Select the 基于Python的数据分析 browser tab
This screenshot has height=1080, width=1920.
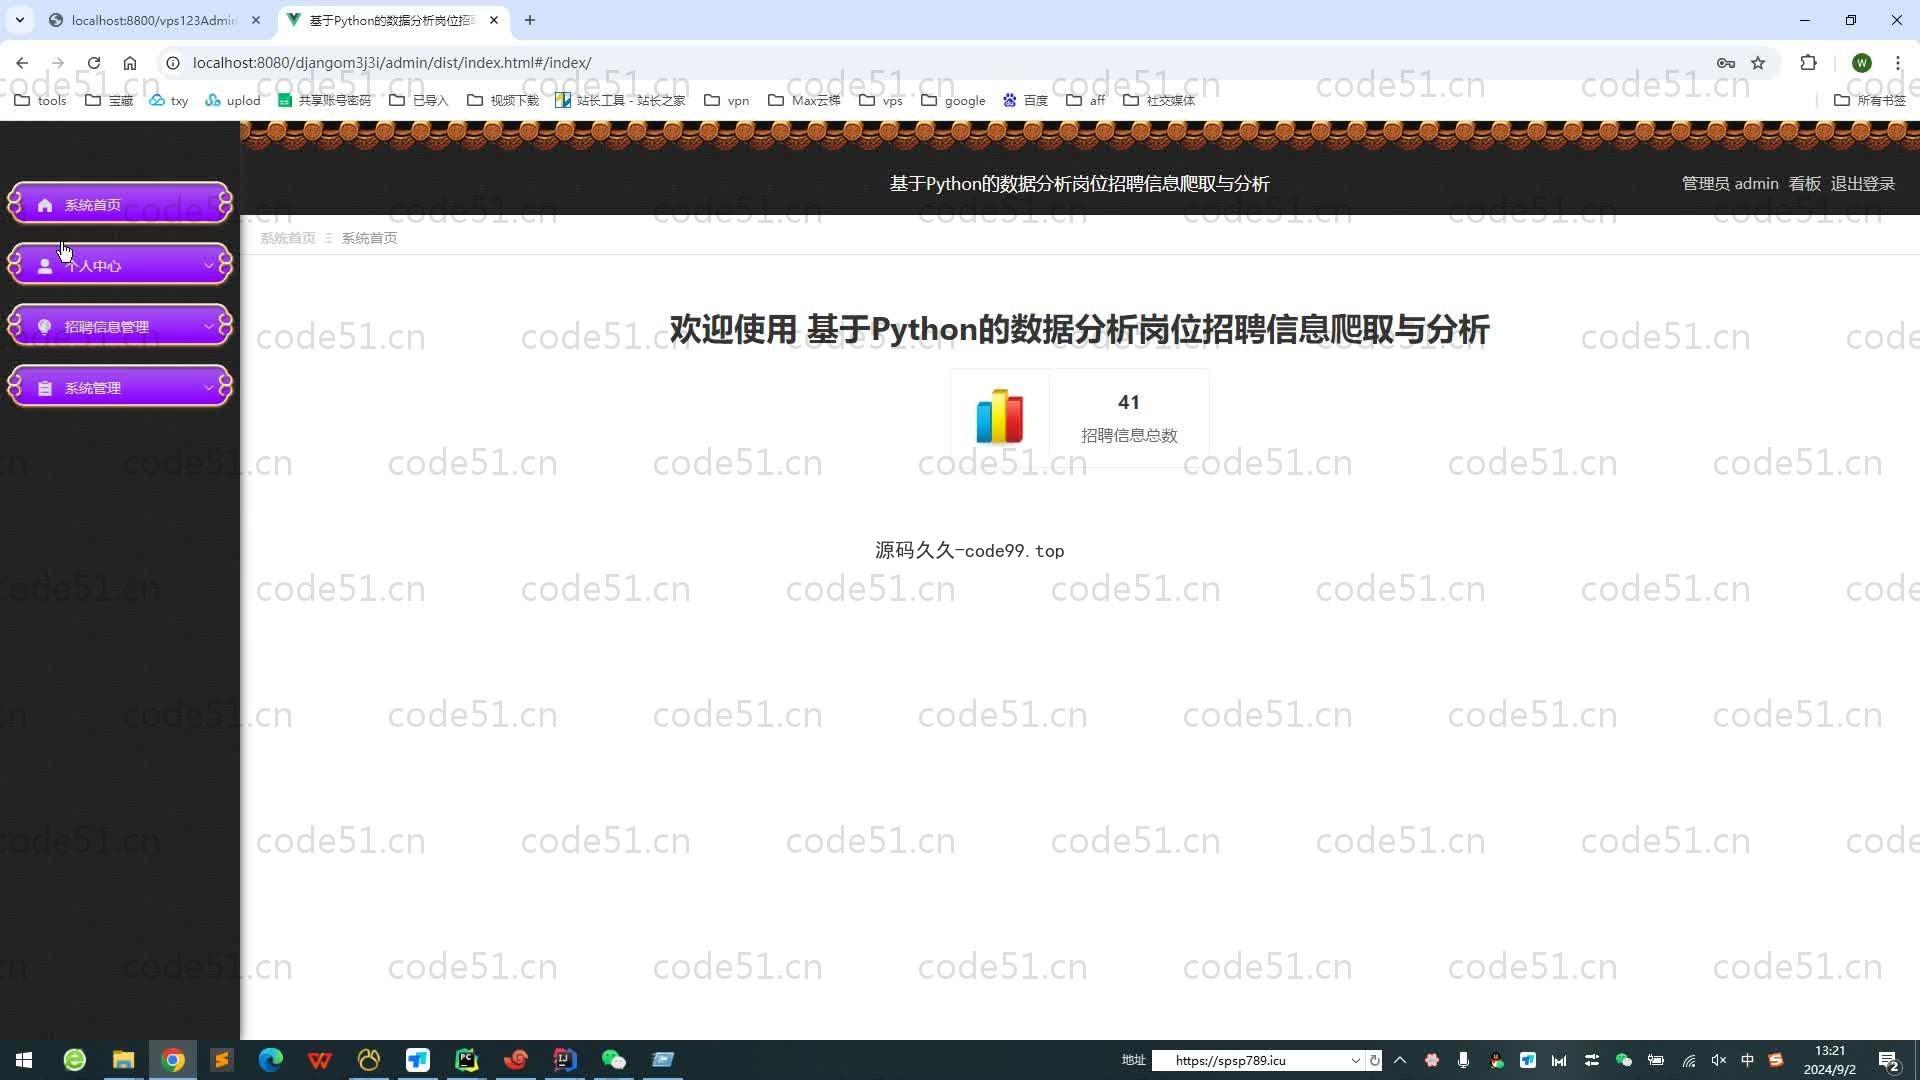click(x=392, y=20)
